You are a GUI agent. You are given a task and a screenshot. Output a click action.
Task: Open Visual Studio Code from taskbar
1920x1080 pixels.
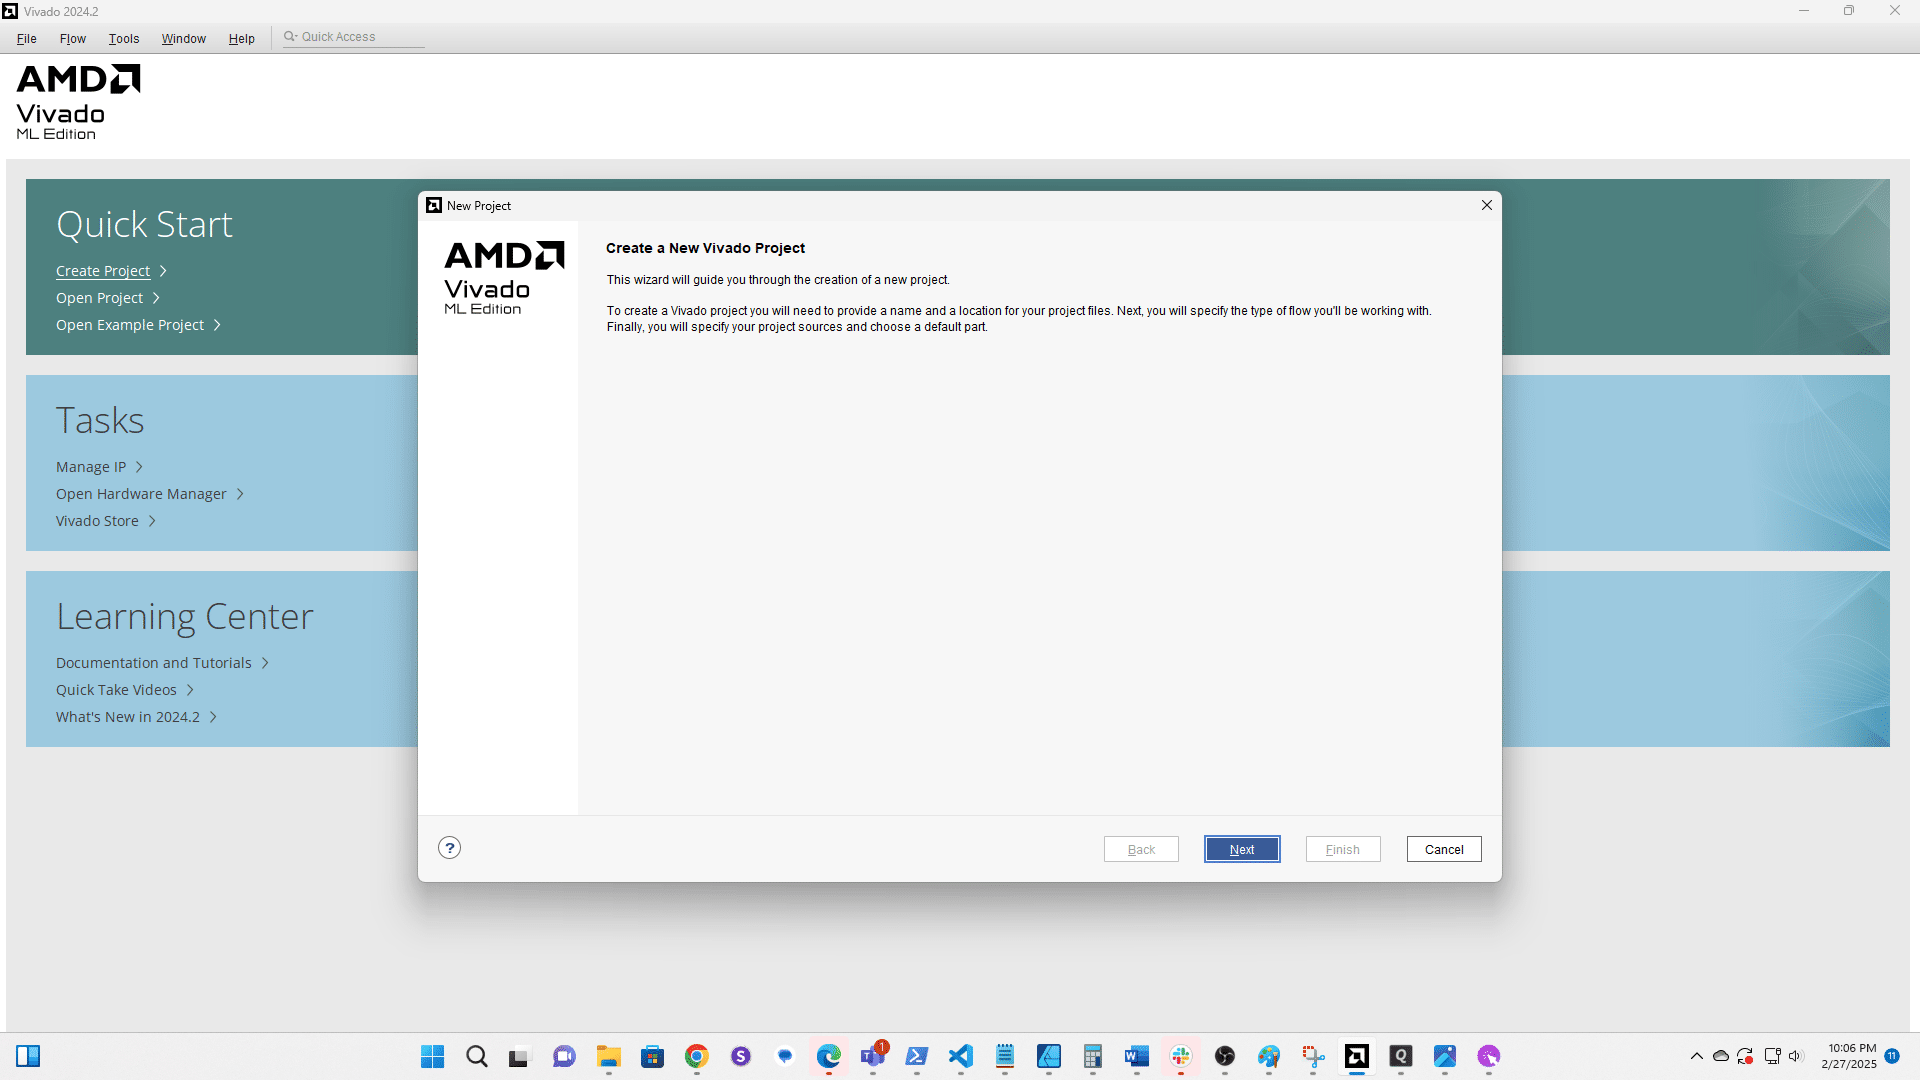tap(961, 1056)
